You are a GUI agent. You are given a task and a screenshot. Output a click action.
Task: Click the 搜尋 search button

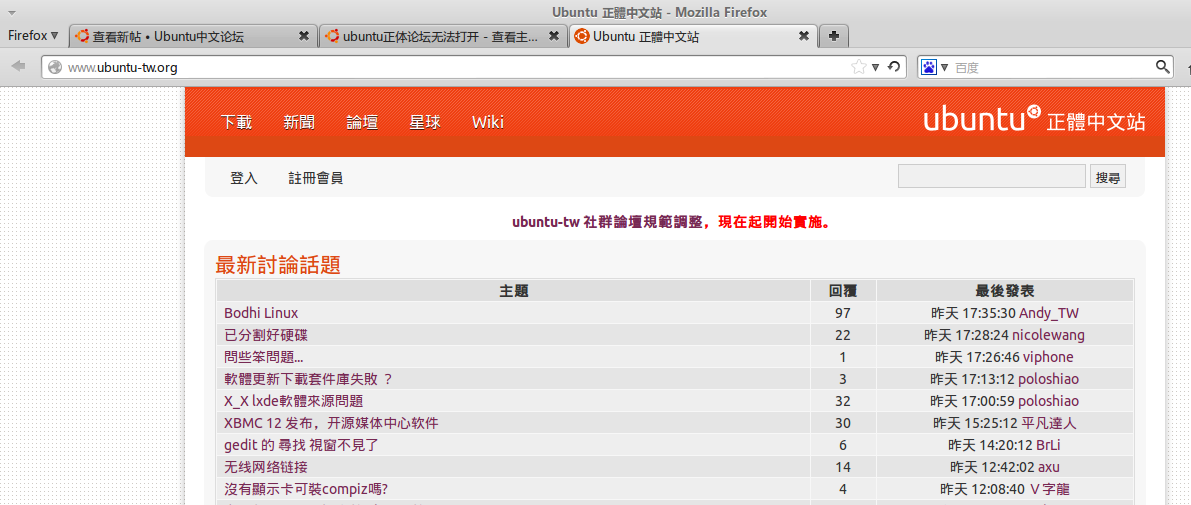pos(1108,178)
